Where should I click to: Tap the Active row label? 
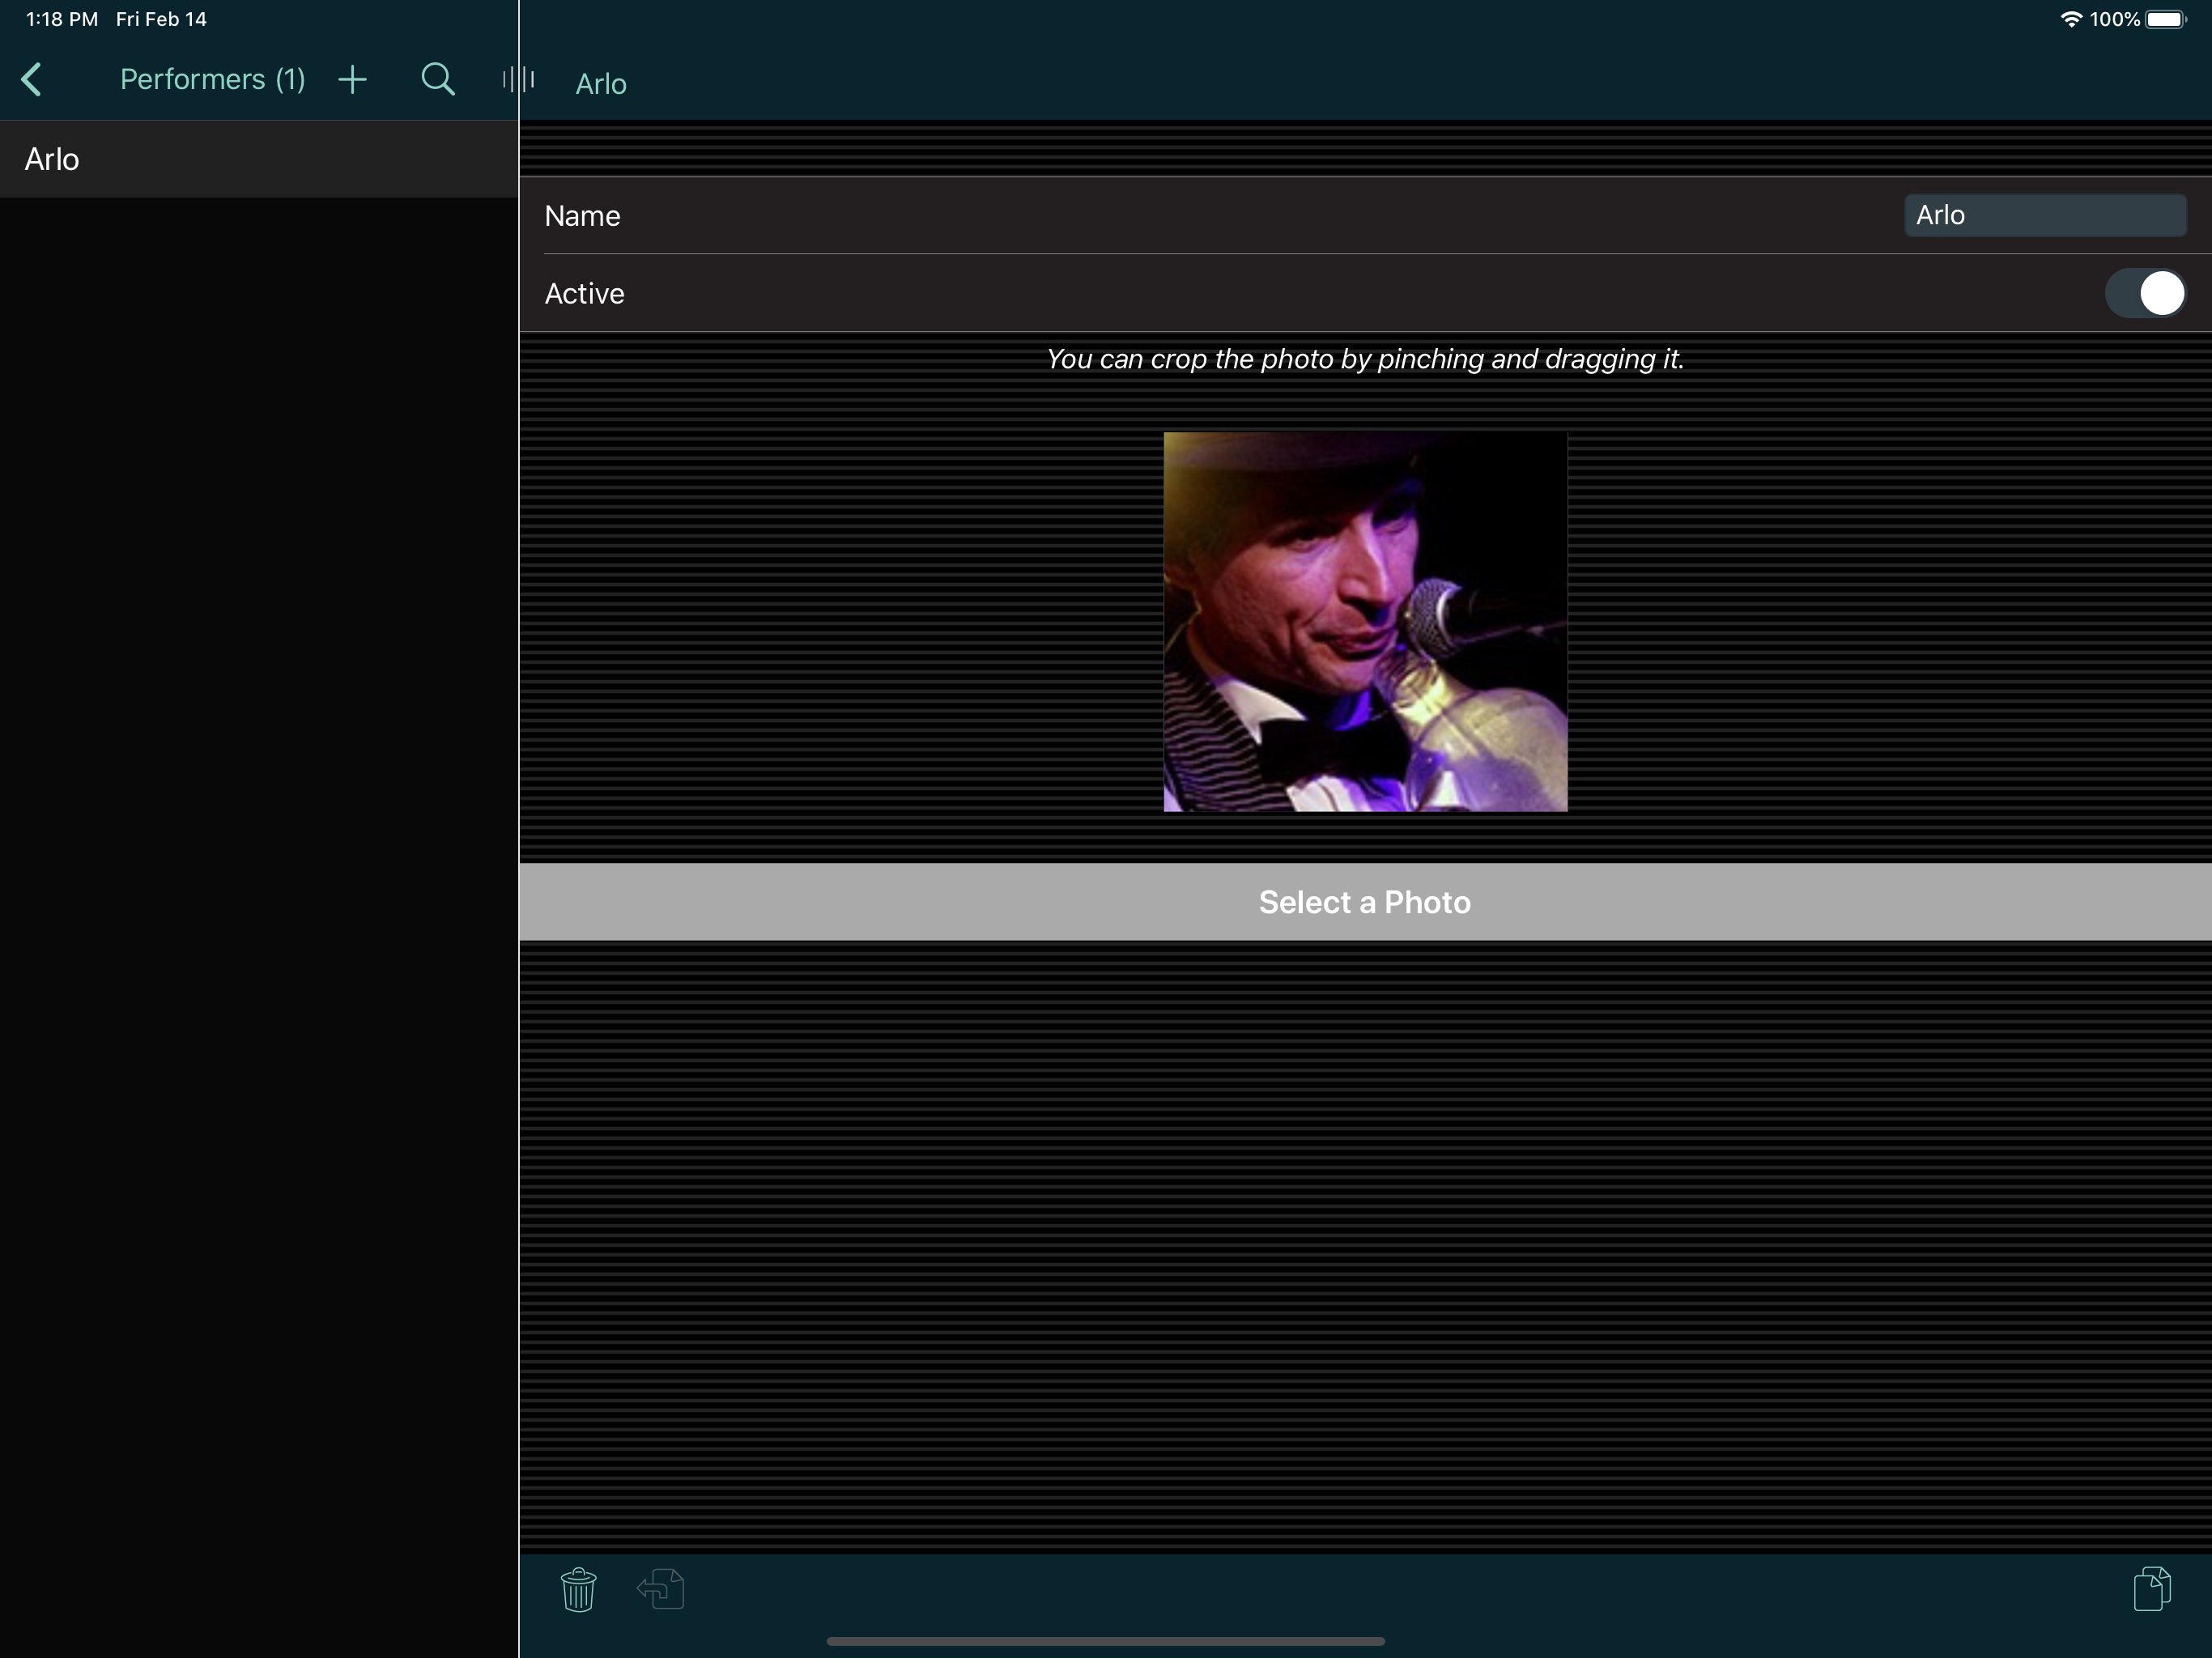pos(584,294)
